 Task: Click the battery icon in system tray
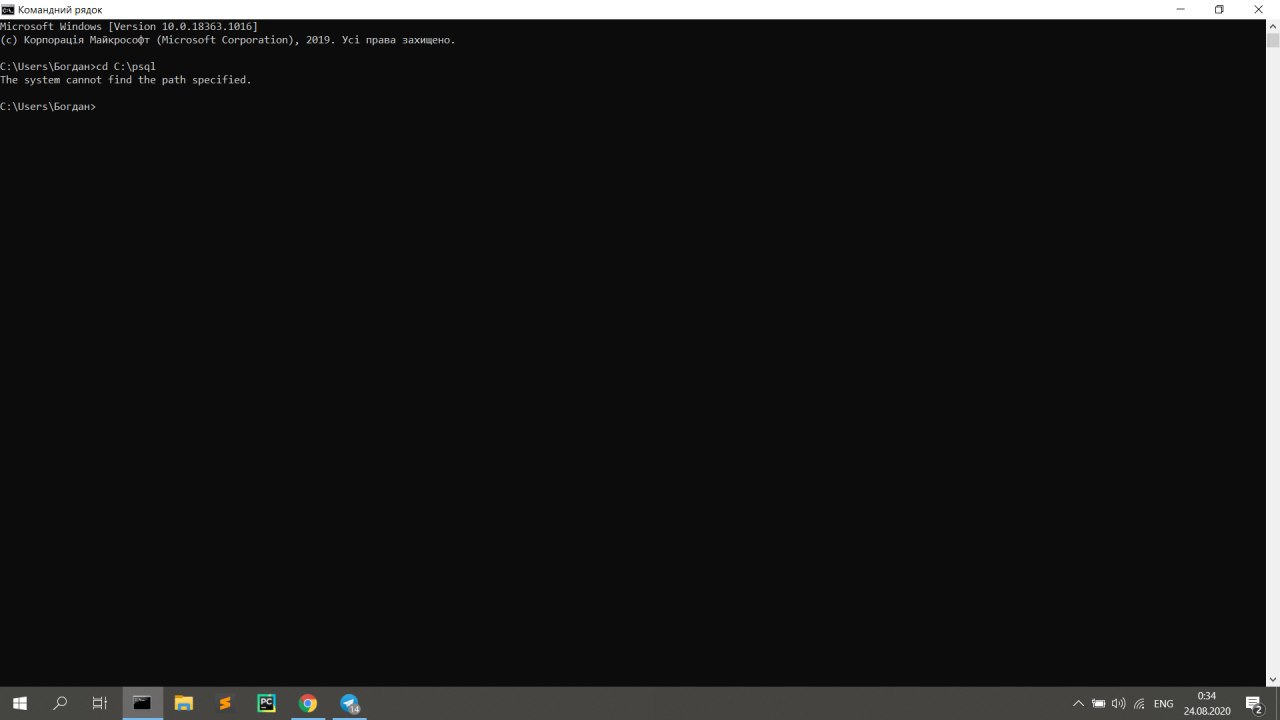1098,704
